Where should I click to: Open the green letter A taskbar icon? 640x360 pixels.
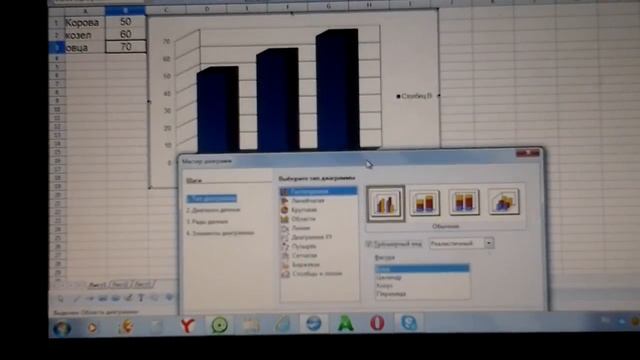click(x=346, y=324)
